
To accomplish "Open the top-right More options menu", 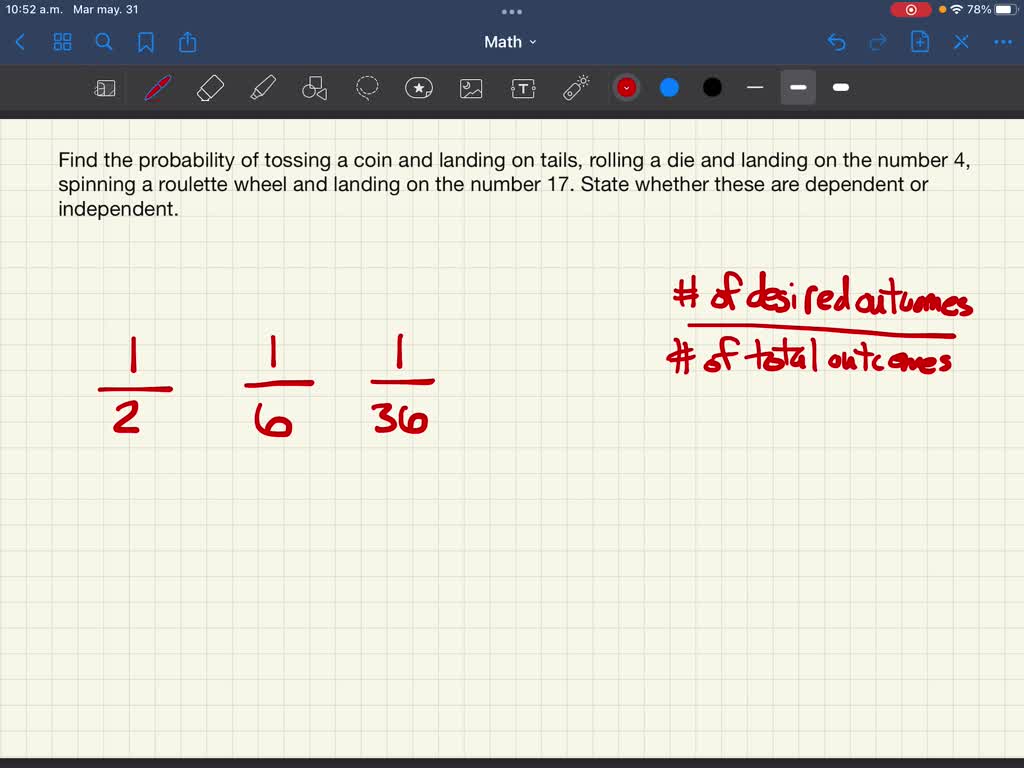I will click(x=1002, y=42).
